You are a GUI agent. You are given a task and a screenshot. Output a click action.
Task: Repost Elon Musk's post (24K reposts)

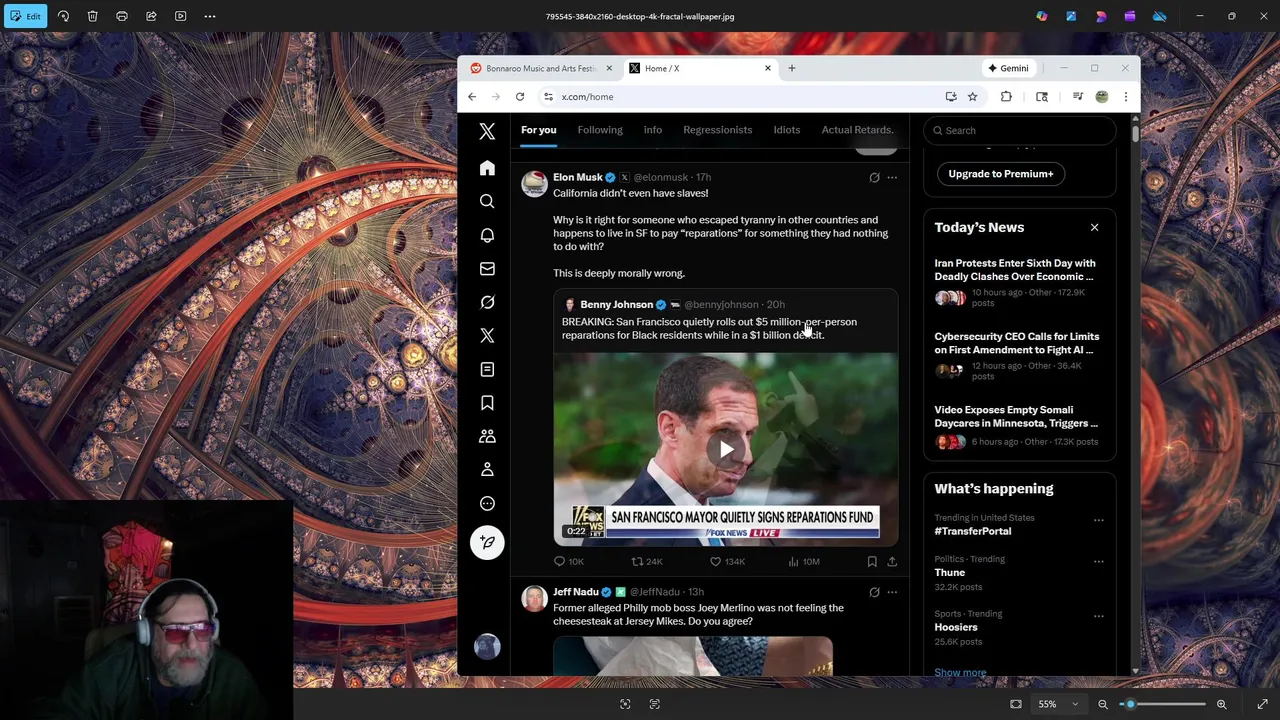[646, 562]
